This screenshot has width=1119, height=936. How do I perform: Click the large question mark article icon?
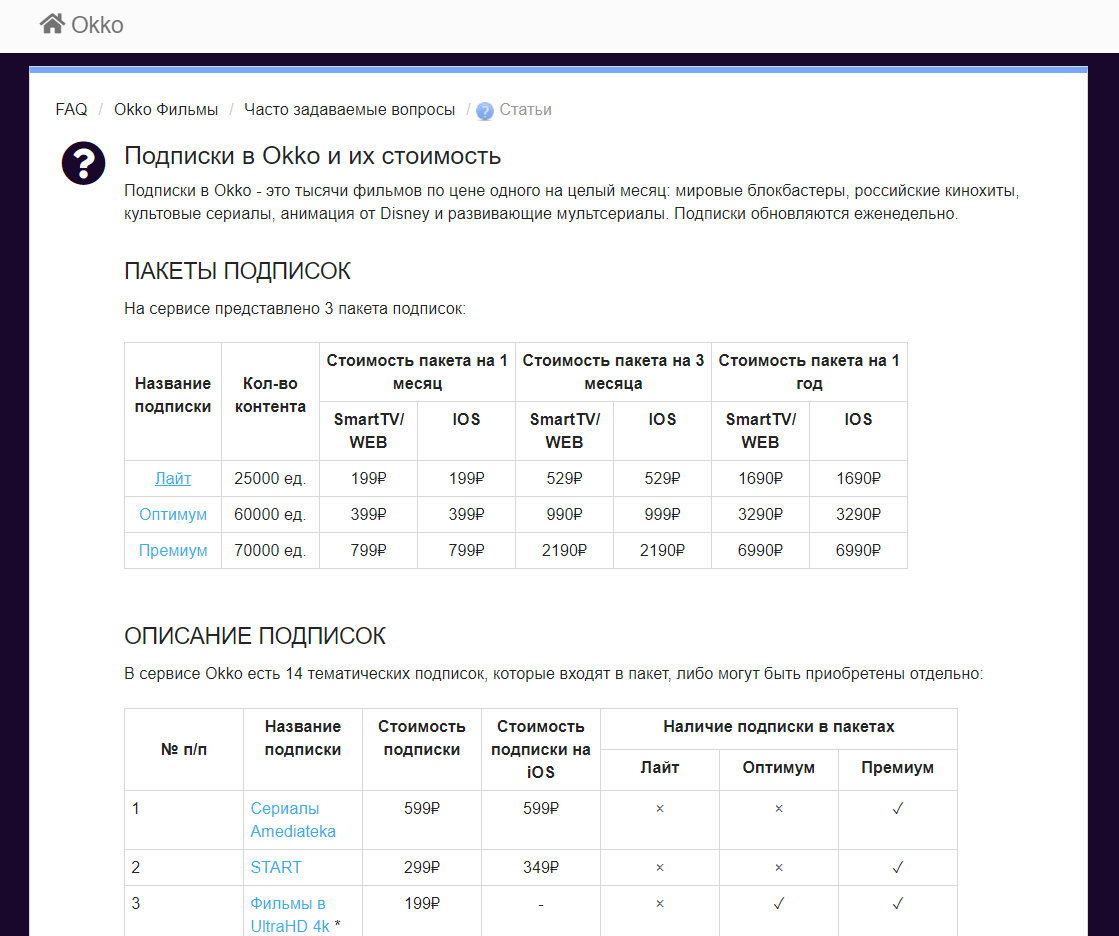[x=83, y=163]
